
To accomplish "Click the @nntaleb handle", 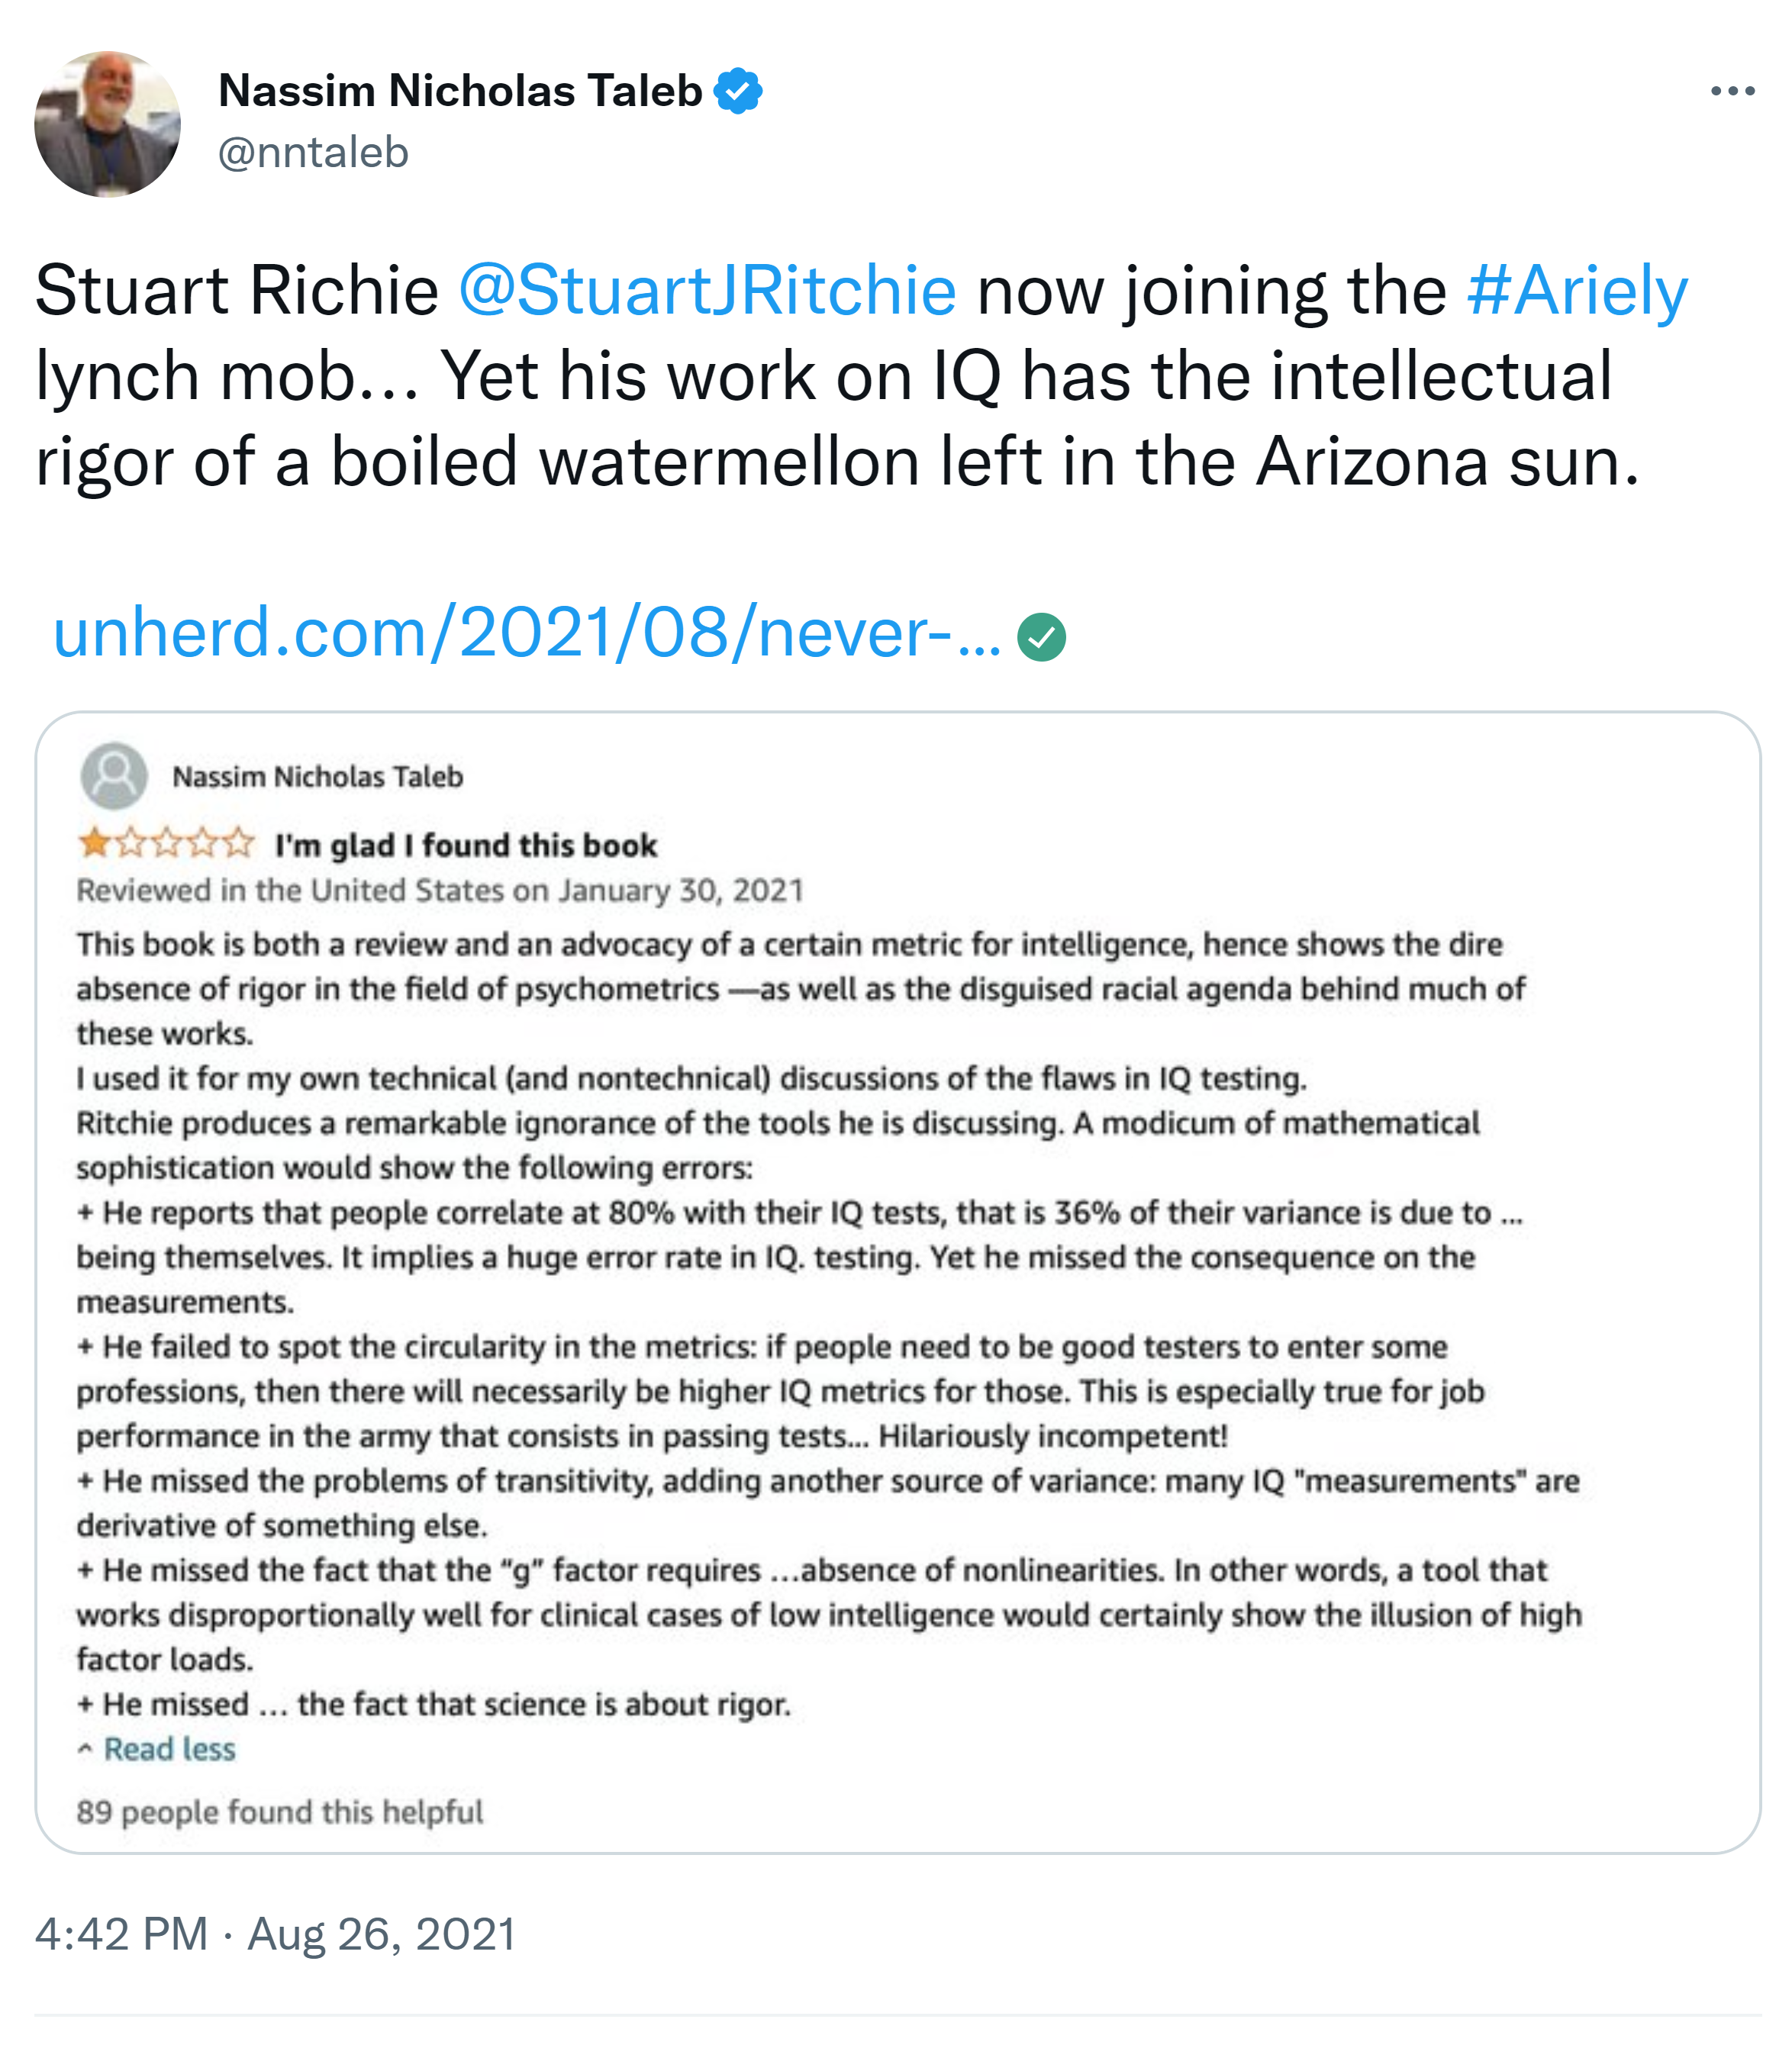I will 313,153.
